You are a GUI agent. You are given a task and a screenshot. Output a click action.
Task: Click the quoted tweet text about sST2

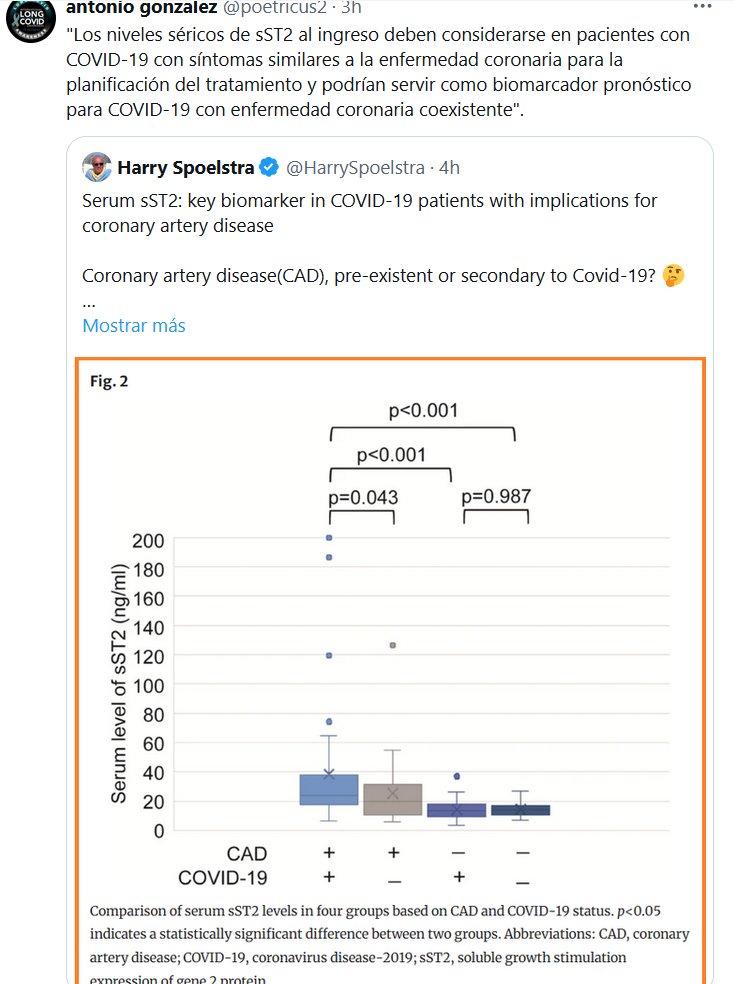tap(369, 212)
